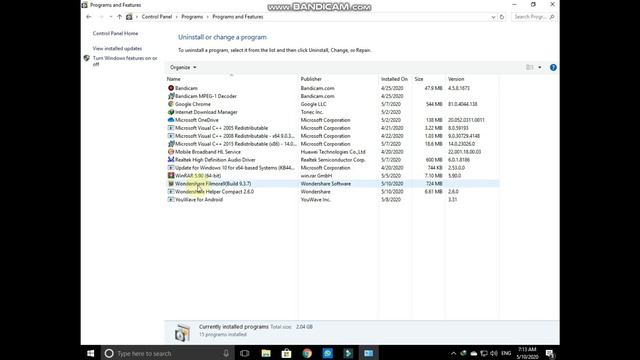Open the Organize dropdown menu
The width and height of the screenshot is (640, 360).
click(x=183, y=67)
